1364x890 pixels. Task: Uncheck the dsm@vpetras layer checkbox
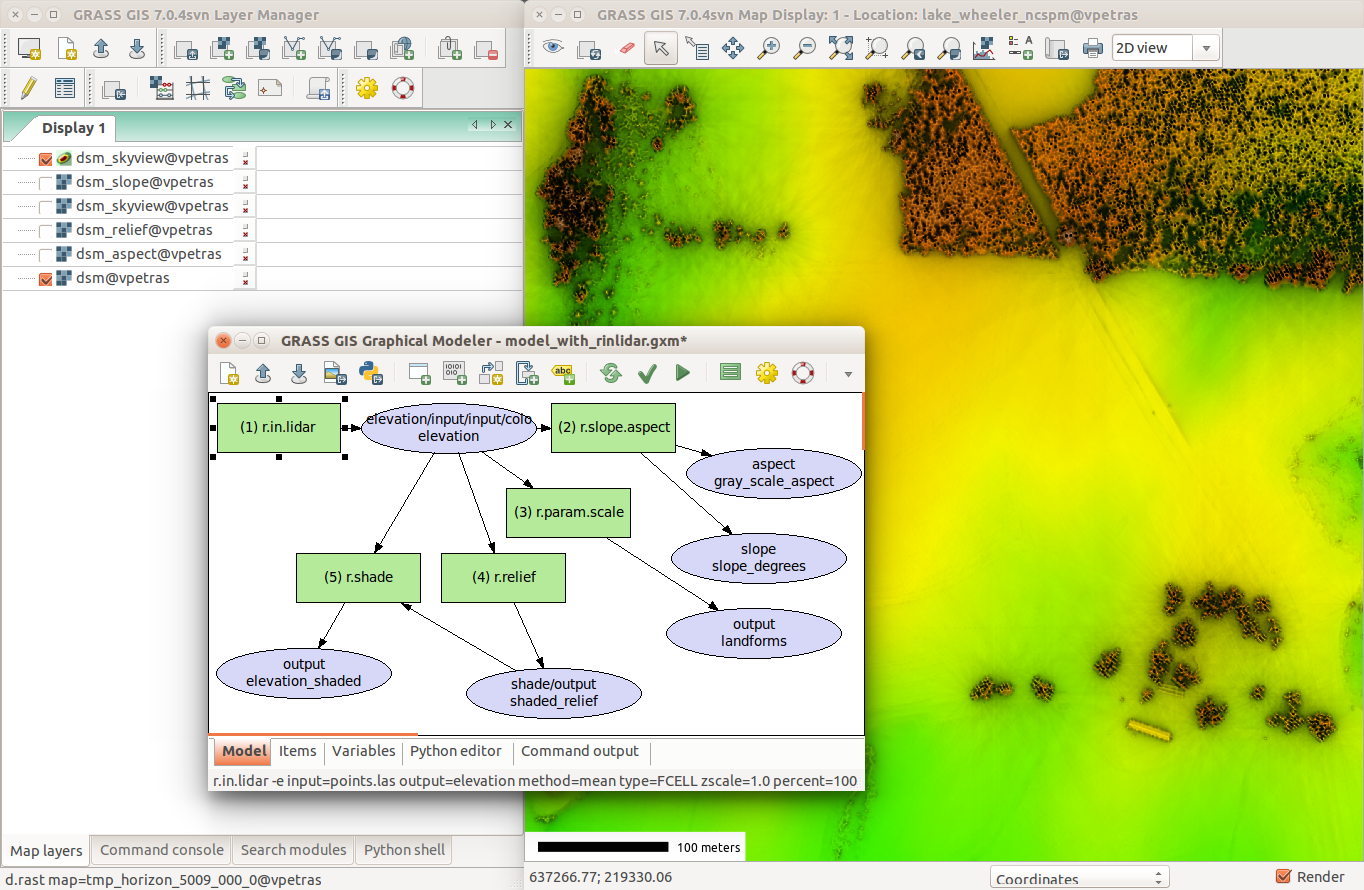[45, 279]
